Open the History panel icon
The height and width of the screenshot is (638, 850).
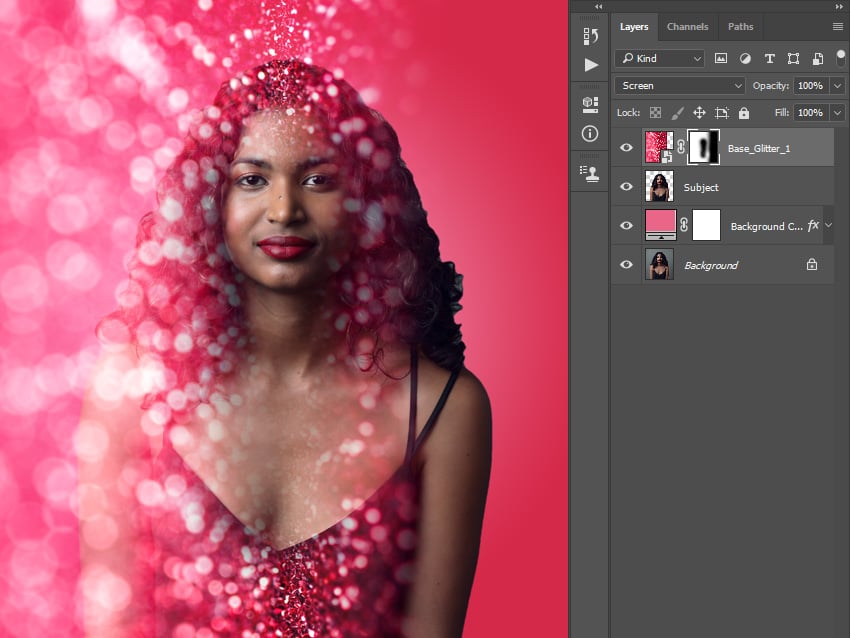(x=590, y=37)
